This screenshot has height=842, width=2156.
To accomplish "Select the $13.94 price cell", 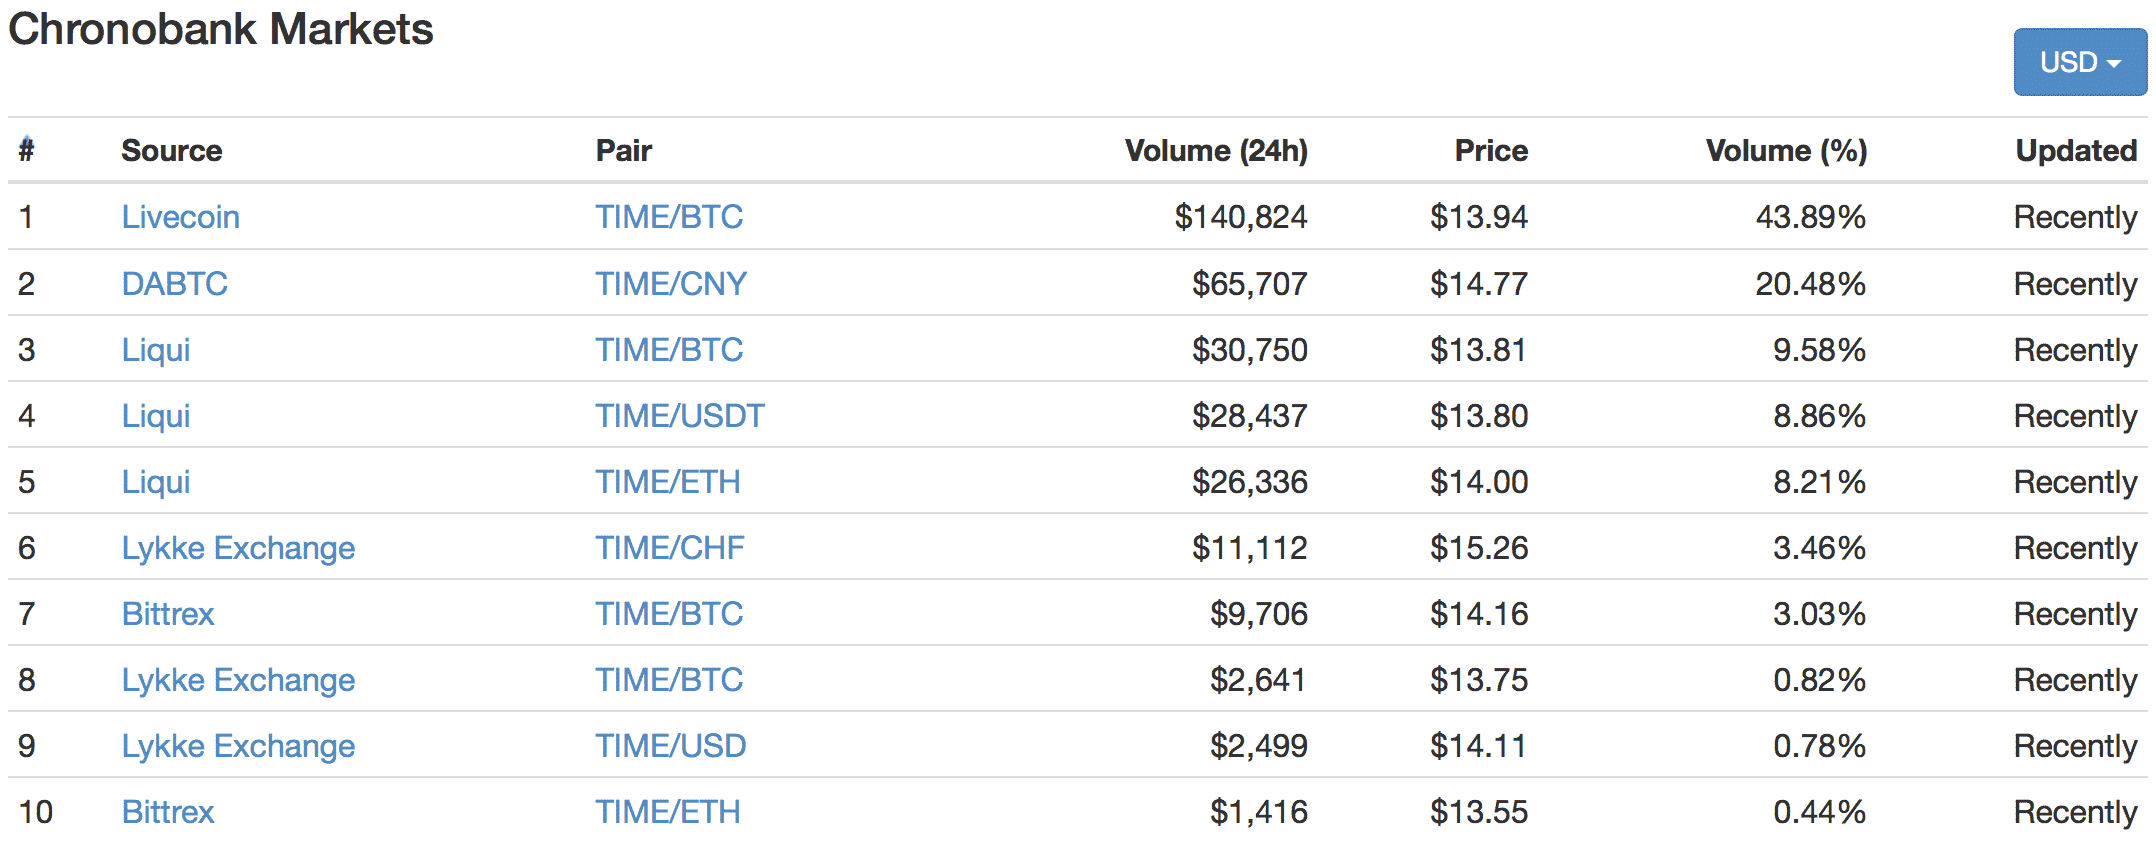I will (1478, 217).
